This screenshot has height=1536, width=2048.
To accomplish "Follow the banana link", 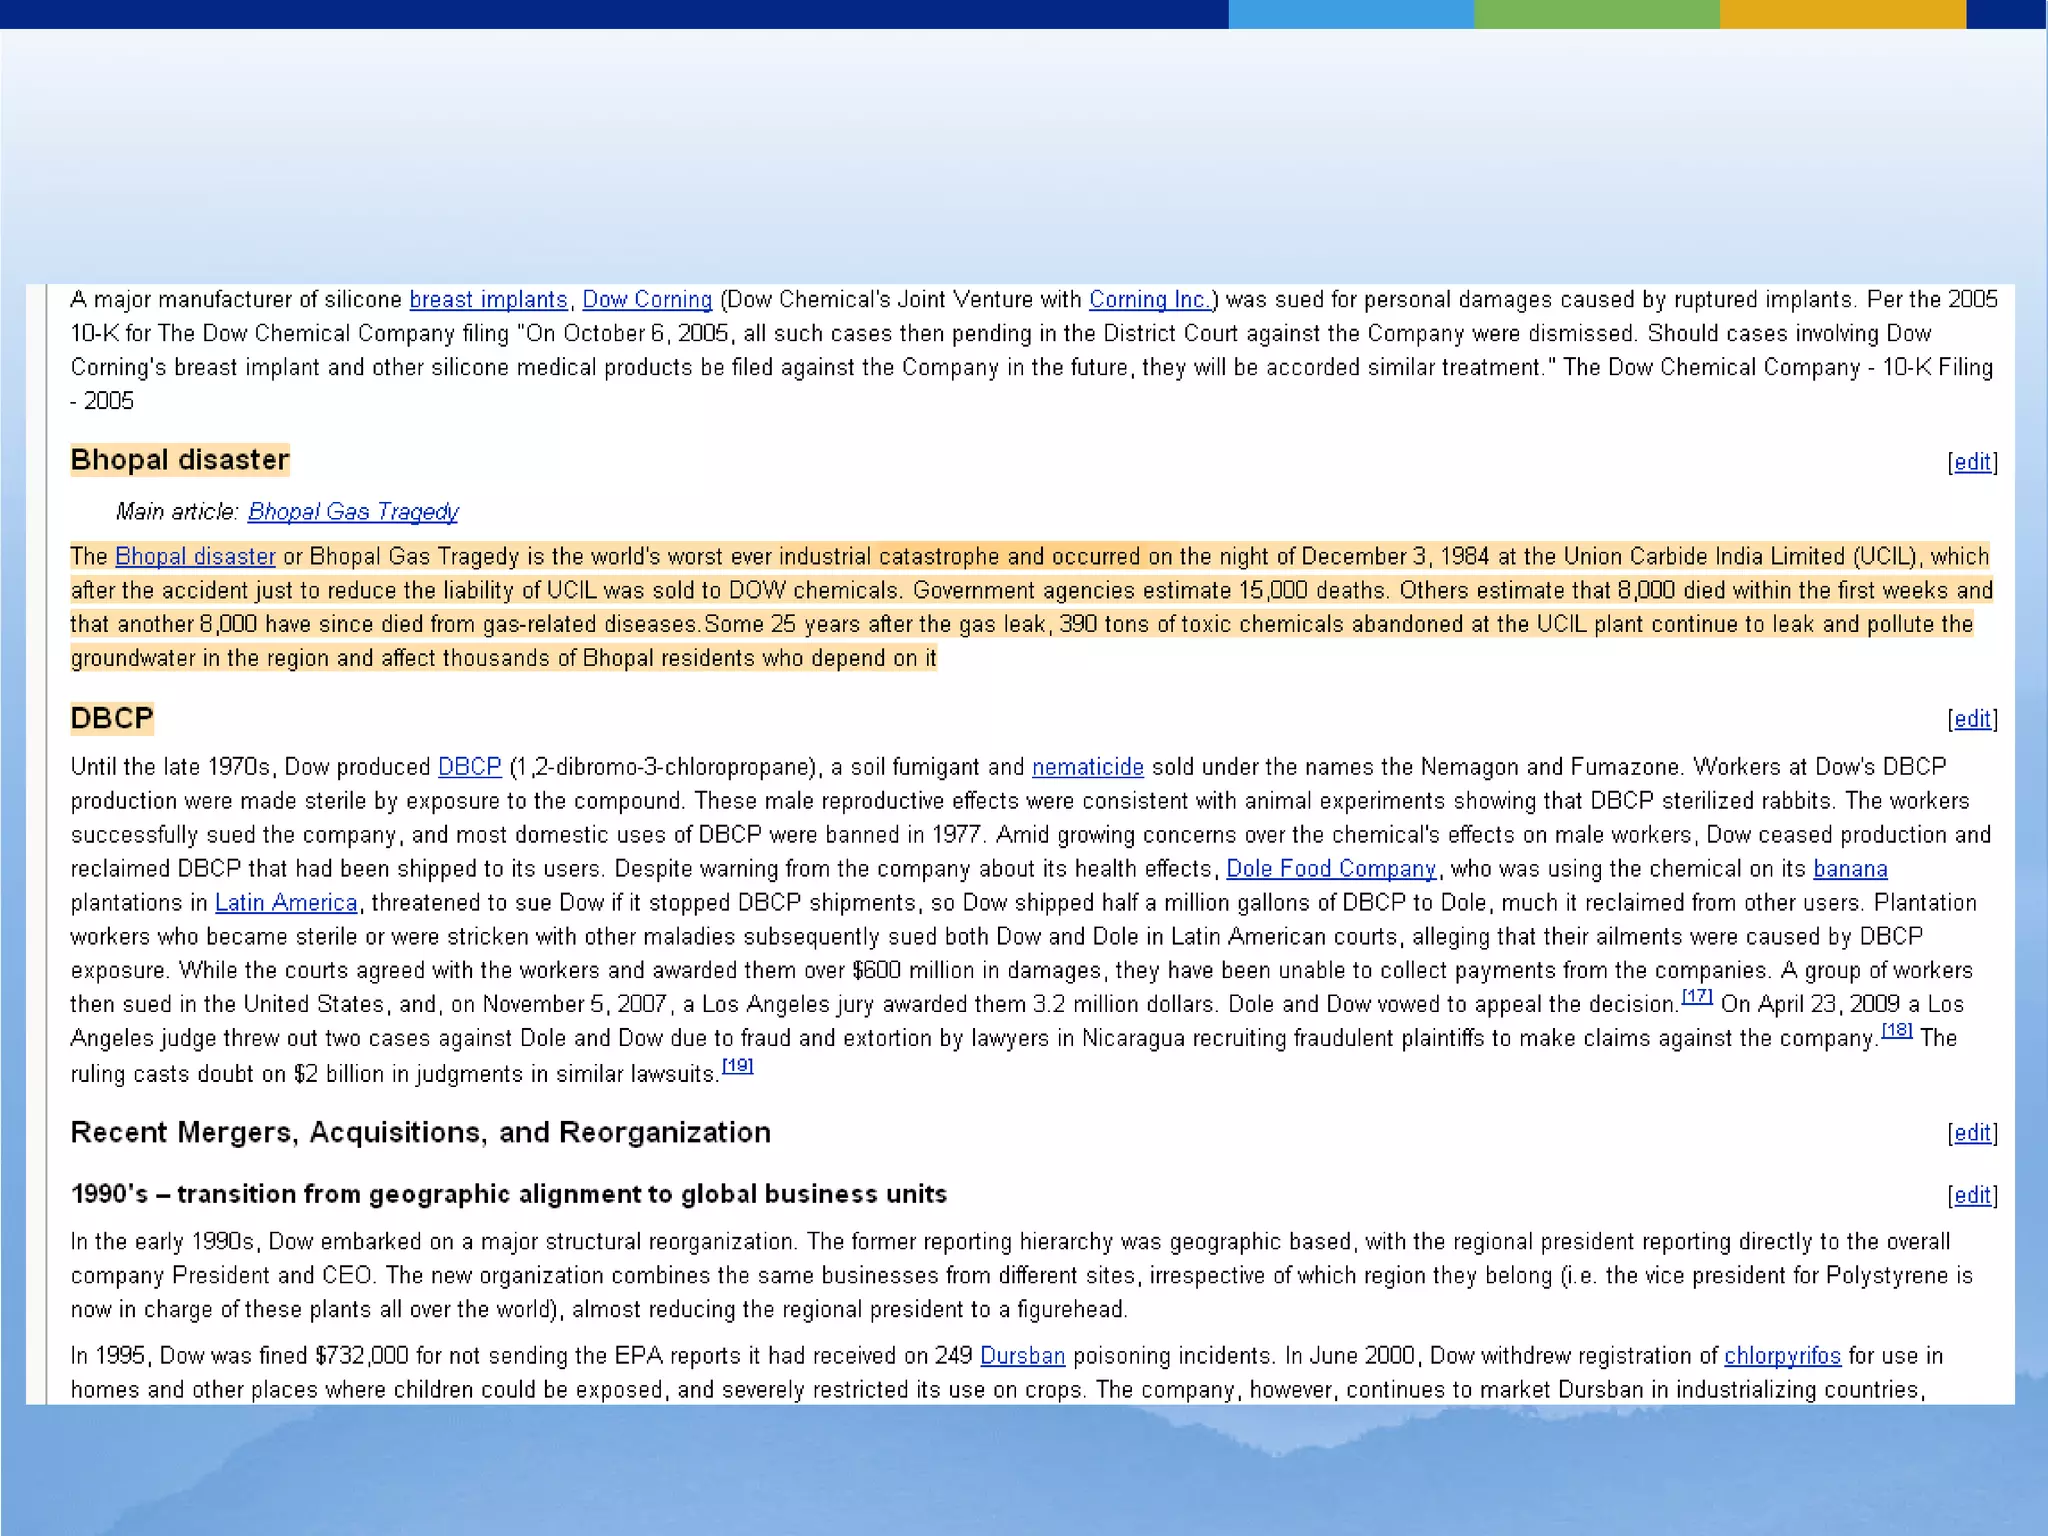I will click(x=1850, y=869).
